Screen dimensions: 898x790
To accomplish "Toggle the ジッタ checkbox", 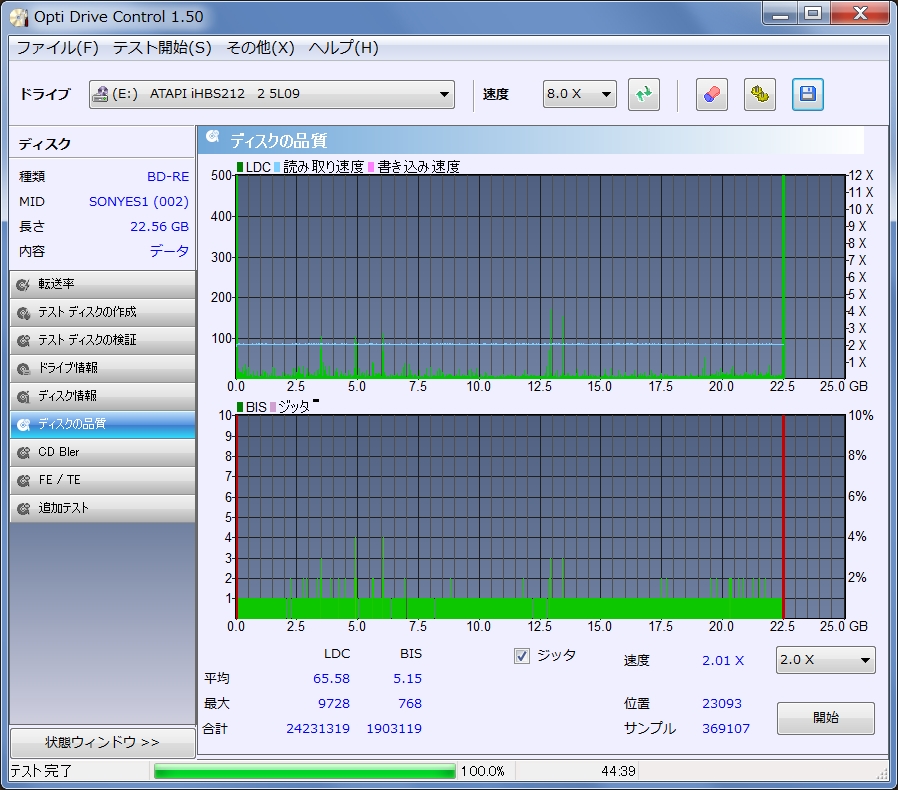I will [521, 656].
